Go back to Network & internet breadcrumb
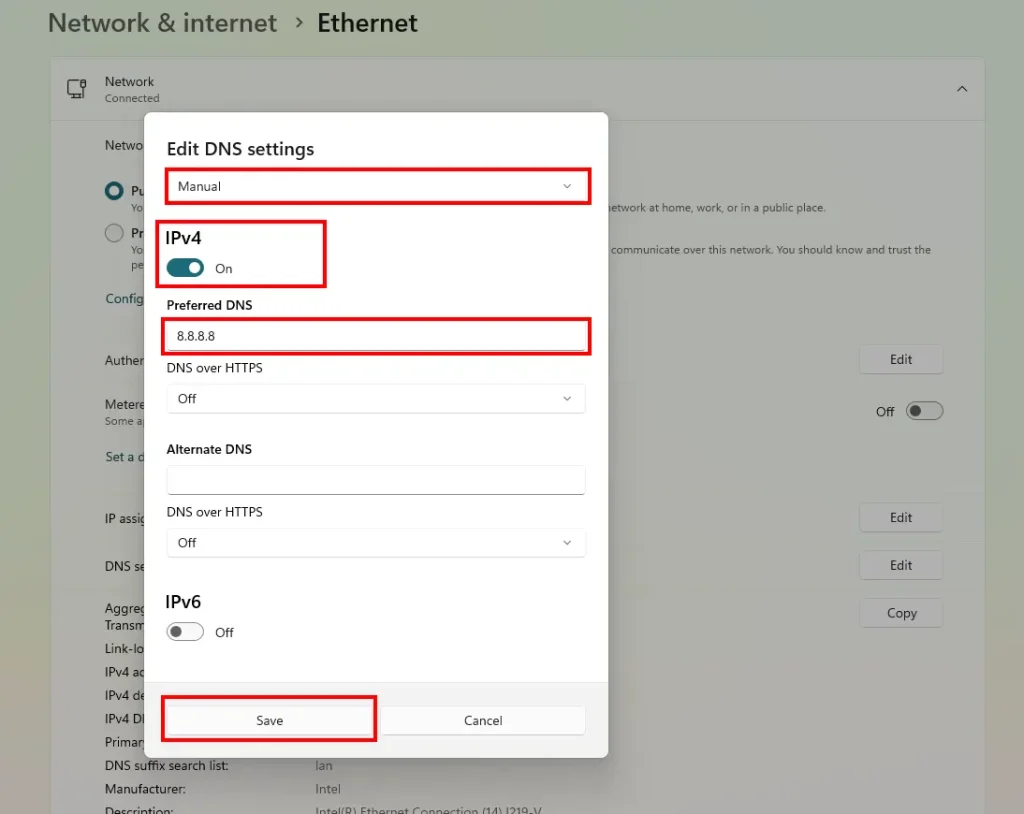The height and width of the screenshot is (814, 1024). pos(162,23)
